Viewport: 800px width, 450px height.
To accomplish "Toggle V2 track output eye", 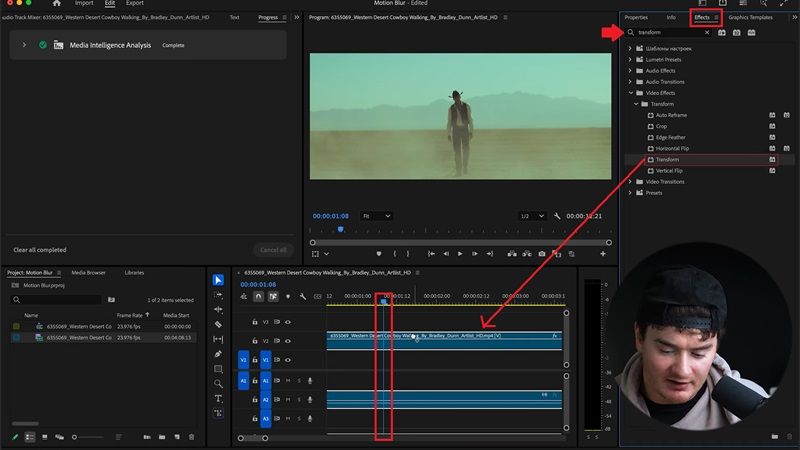I will pos(288,341).
